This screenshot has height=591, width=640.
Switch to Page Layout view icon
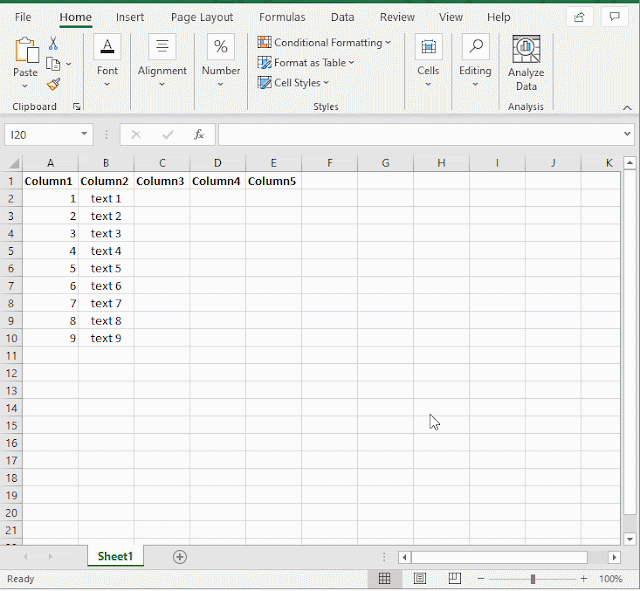pos(420,578)
